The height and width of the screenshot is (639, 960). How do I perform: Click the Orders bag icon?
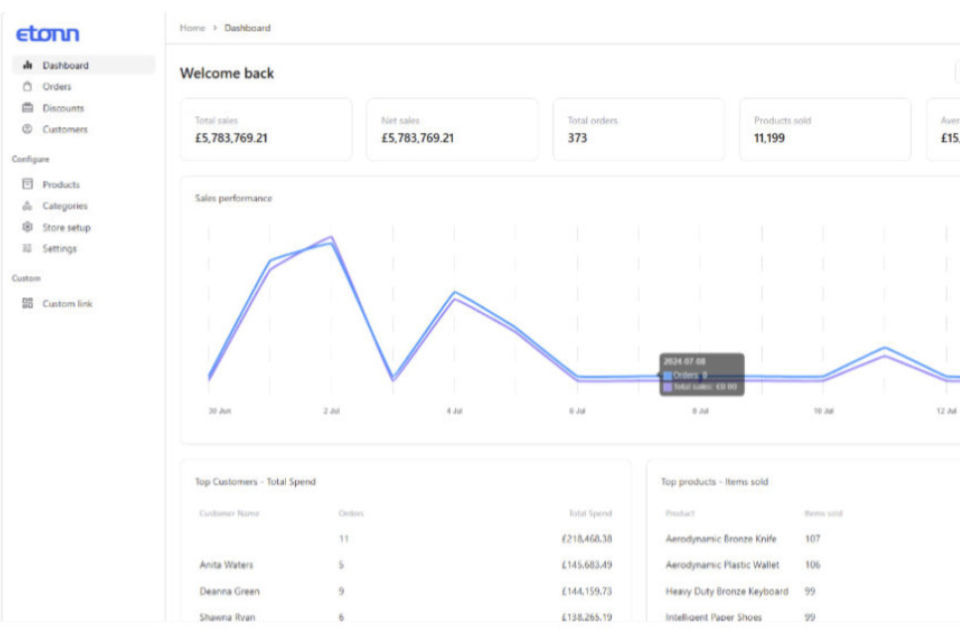(x=28, y=86)
